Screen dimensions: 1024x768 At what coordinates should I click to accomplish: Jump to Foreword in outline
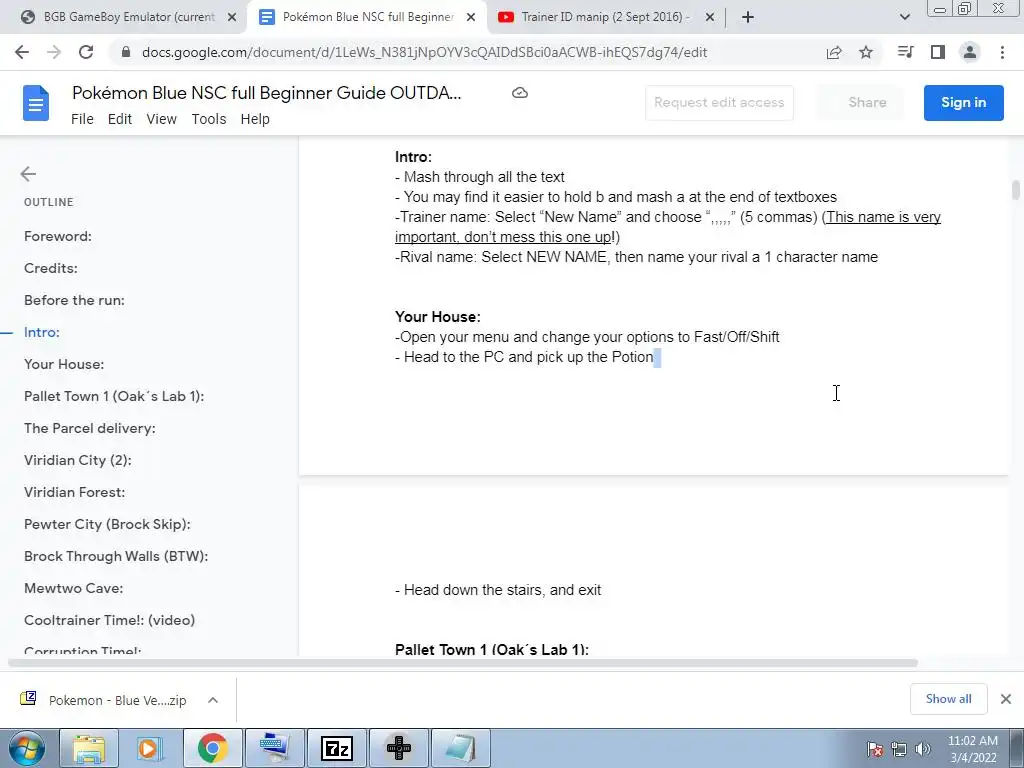point(58,236)
